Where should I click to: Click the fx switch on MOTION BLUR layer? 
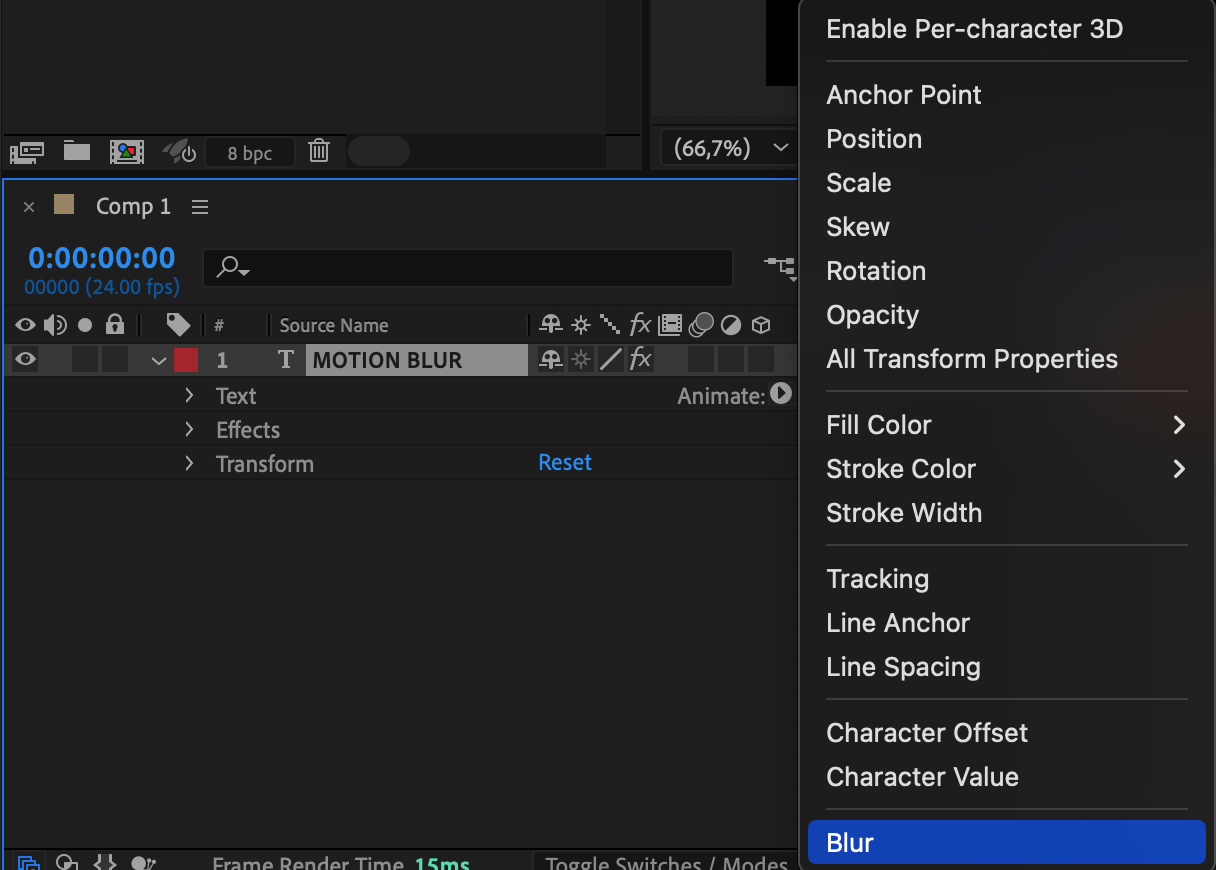click(640, 360)
